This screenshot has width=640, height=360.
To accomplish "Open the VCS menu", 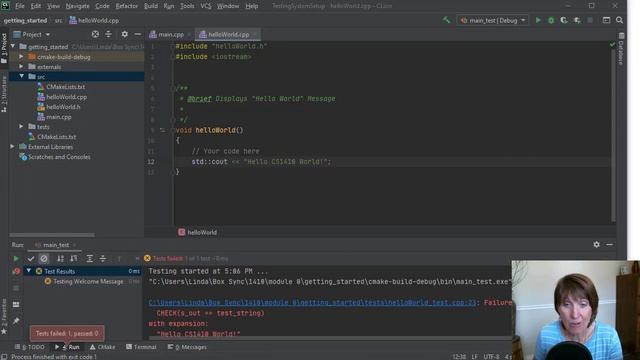I will point(206,6).
